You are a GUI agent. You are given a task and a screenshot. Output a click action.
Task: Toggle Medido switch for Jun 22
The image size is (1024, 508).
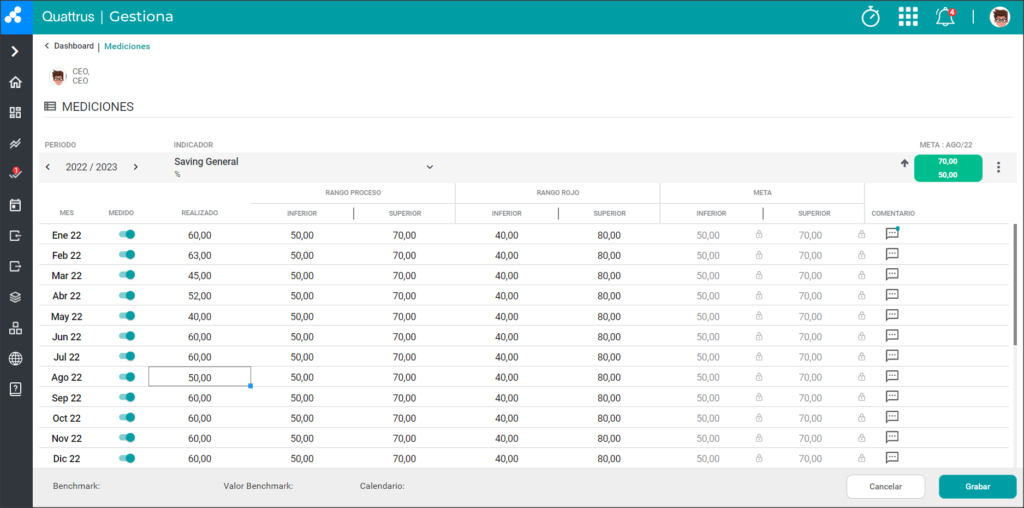(x=127, y=336)
